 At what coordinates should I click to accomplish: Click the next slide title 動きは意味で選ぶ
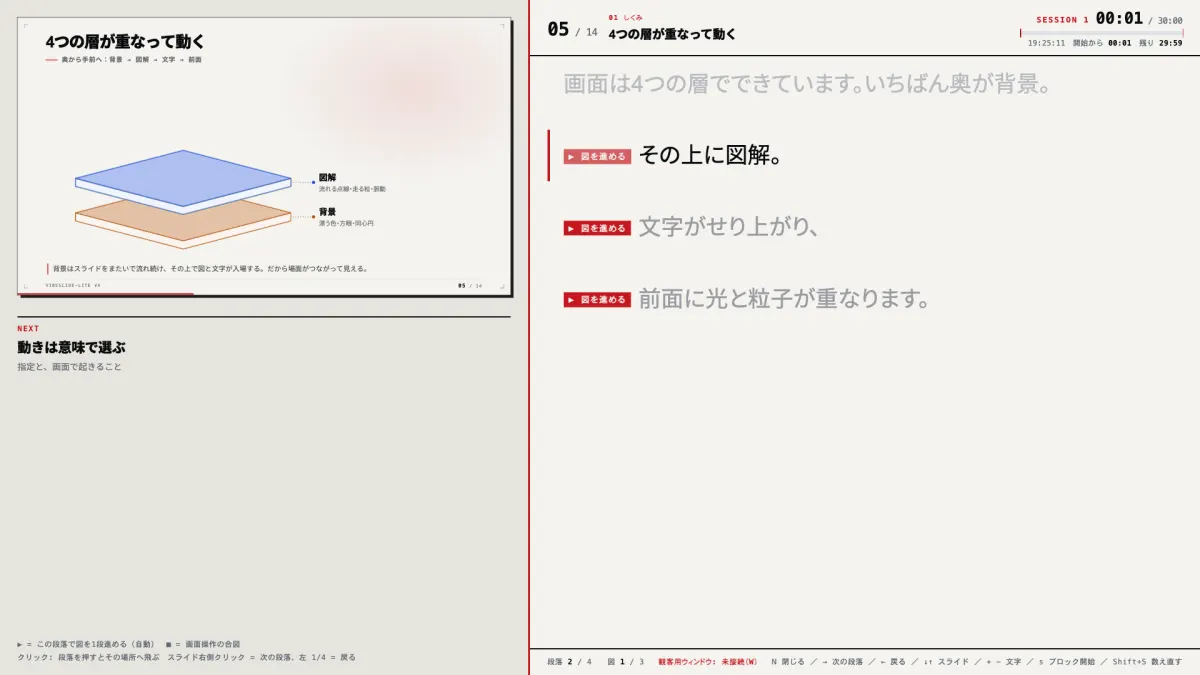71,348
